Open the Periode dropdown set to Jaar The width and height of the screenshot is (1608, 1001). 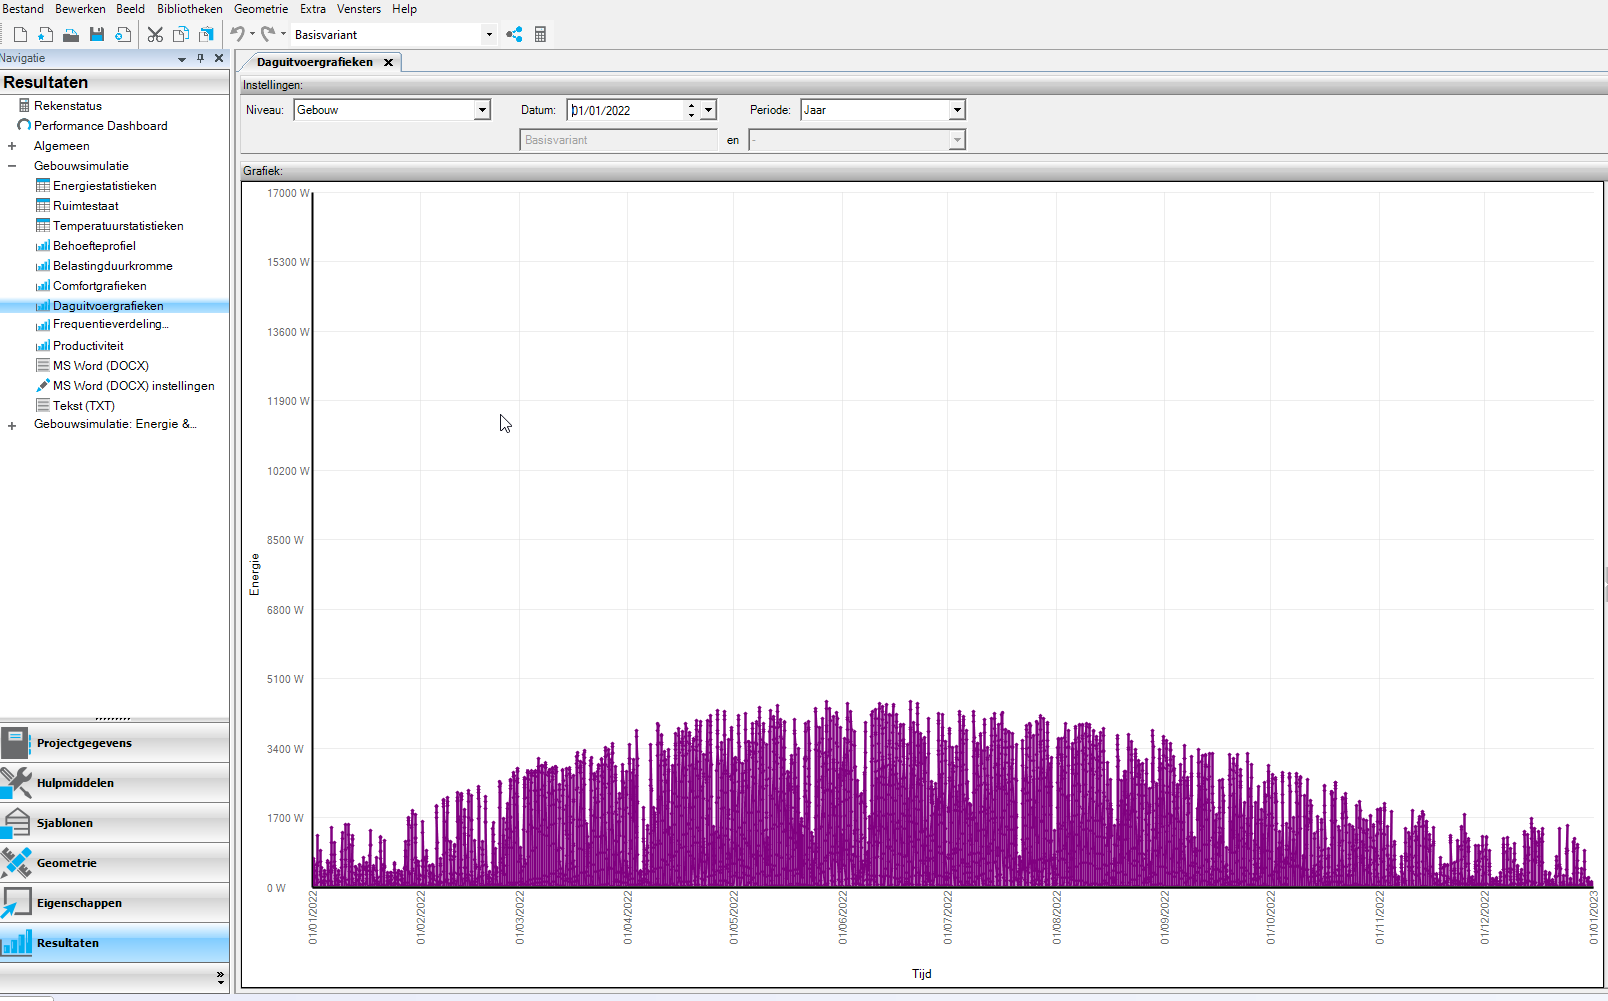tap(957, 110)
